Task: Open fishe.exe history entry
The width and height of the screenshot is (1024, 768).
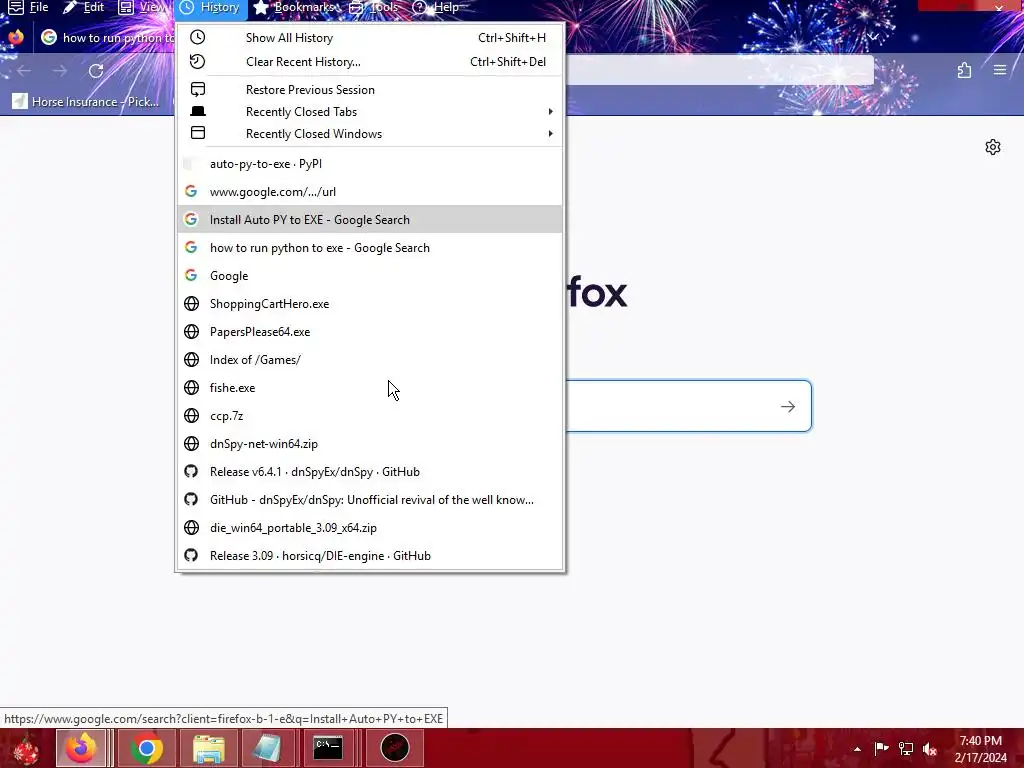Action: click(x=370, y=388)
